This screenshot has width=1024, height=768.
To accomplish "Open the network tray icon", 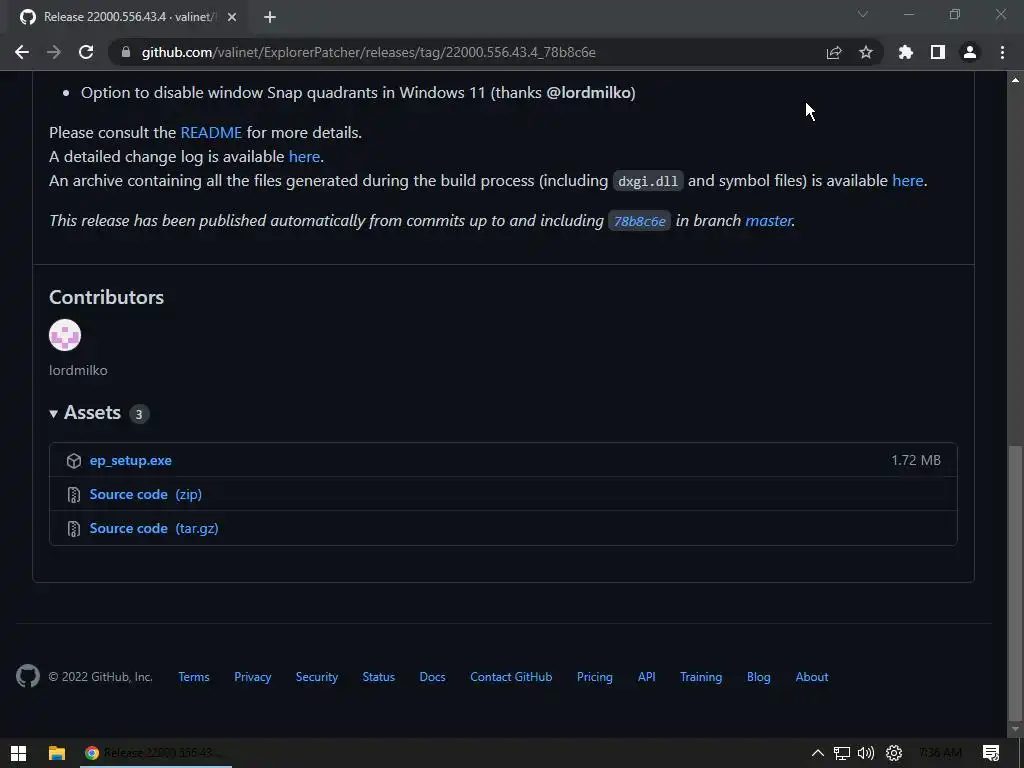I will pos(841,753).
